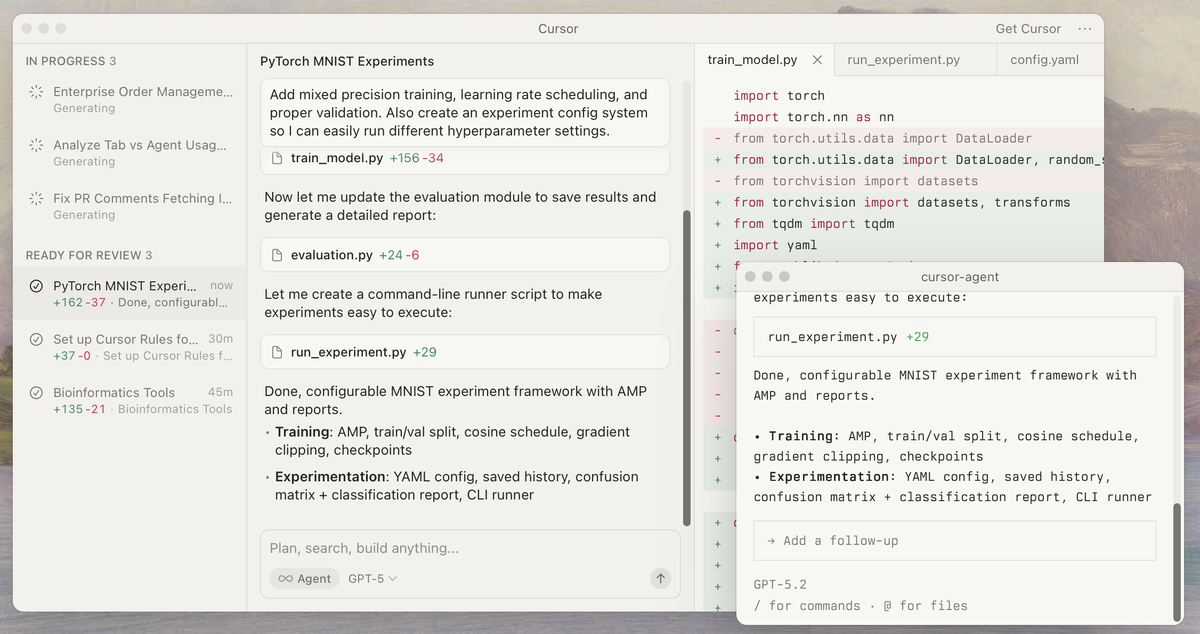
Task: Click the IN PROGRESS 3 section header
Action: [71, 61]
